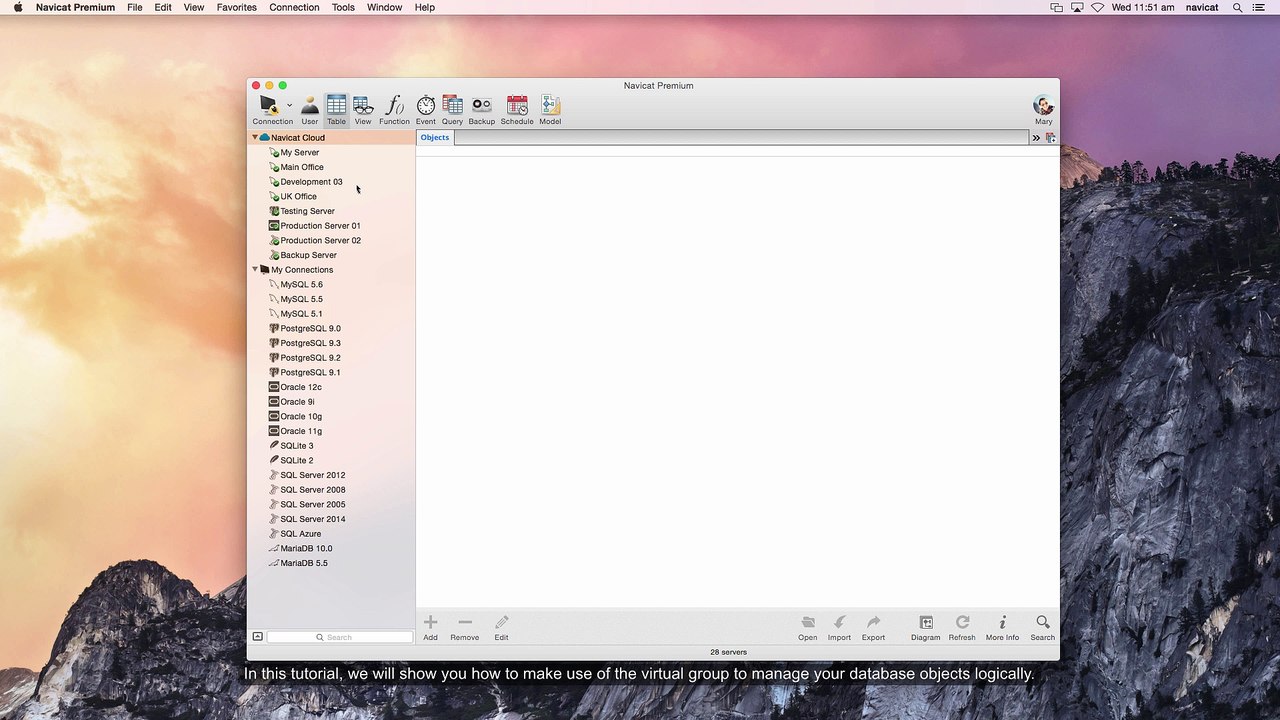Open the User toolbar icon
Image resolution: width=1280 pixels, height=720 pixels.
tap(310, 109)
